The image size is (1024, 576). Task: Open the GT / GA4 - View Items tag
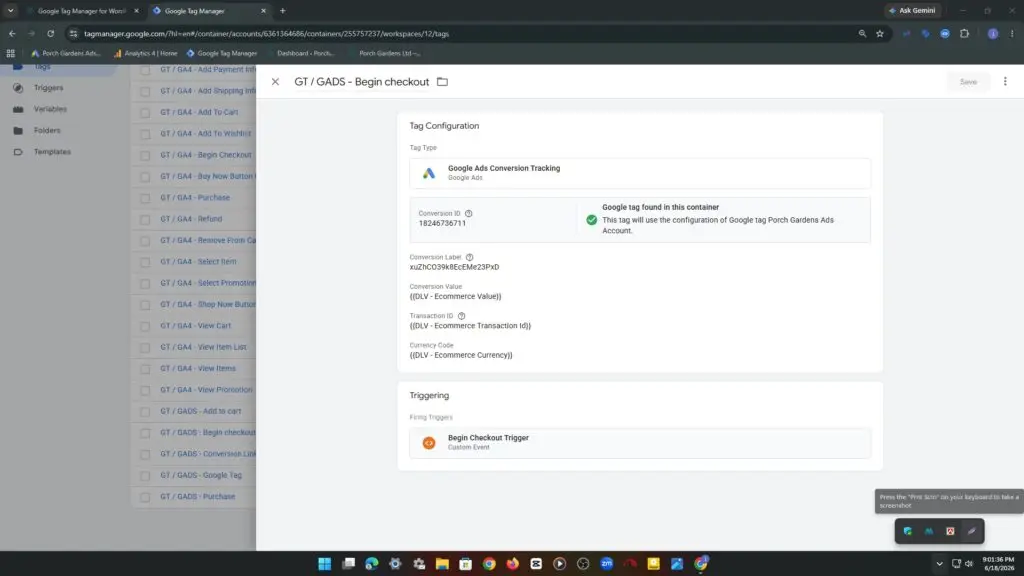[x=198, y=368]
